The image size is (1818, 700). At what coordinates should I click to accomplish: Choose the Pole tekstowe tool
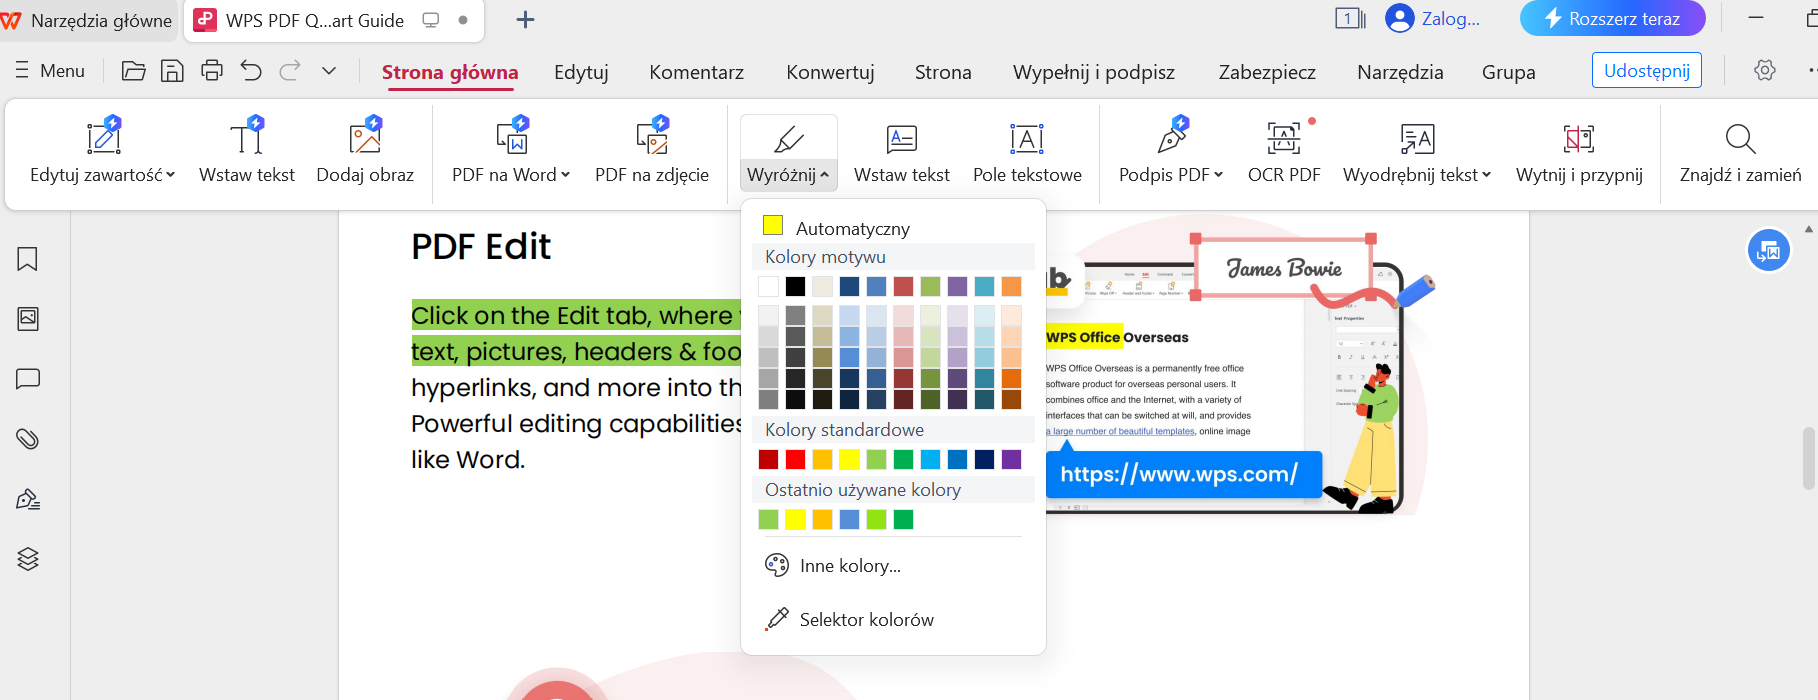(x=1027, y=151)
